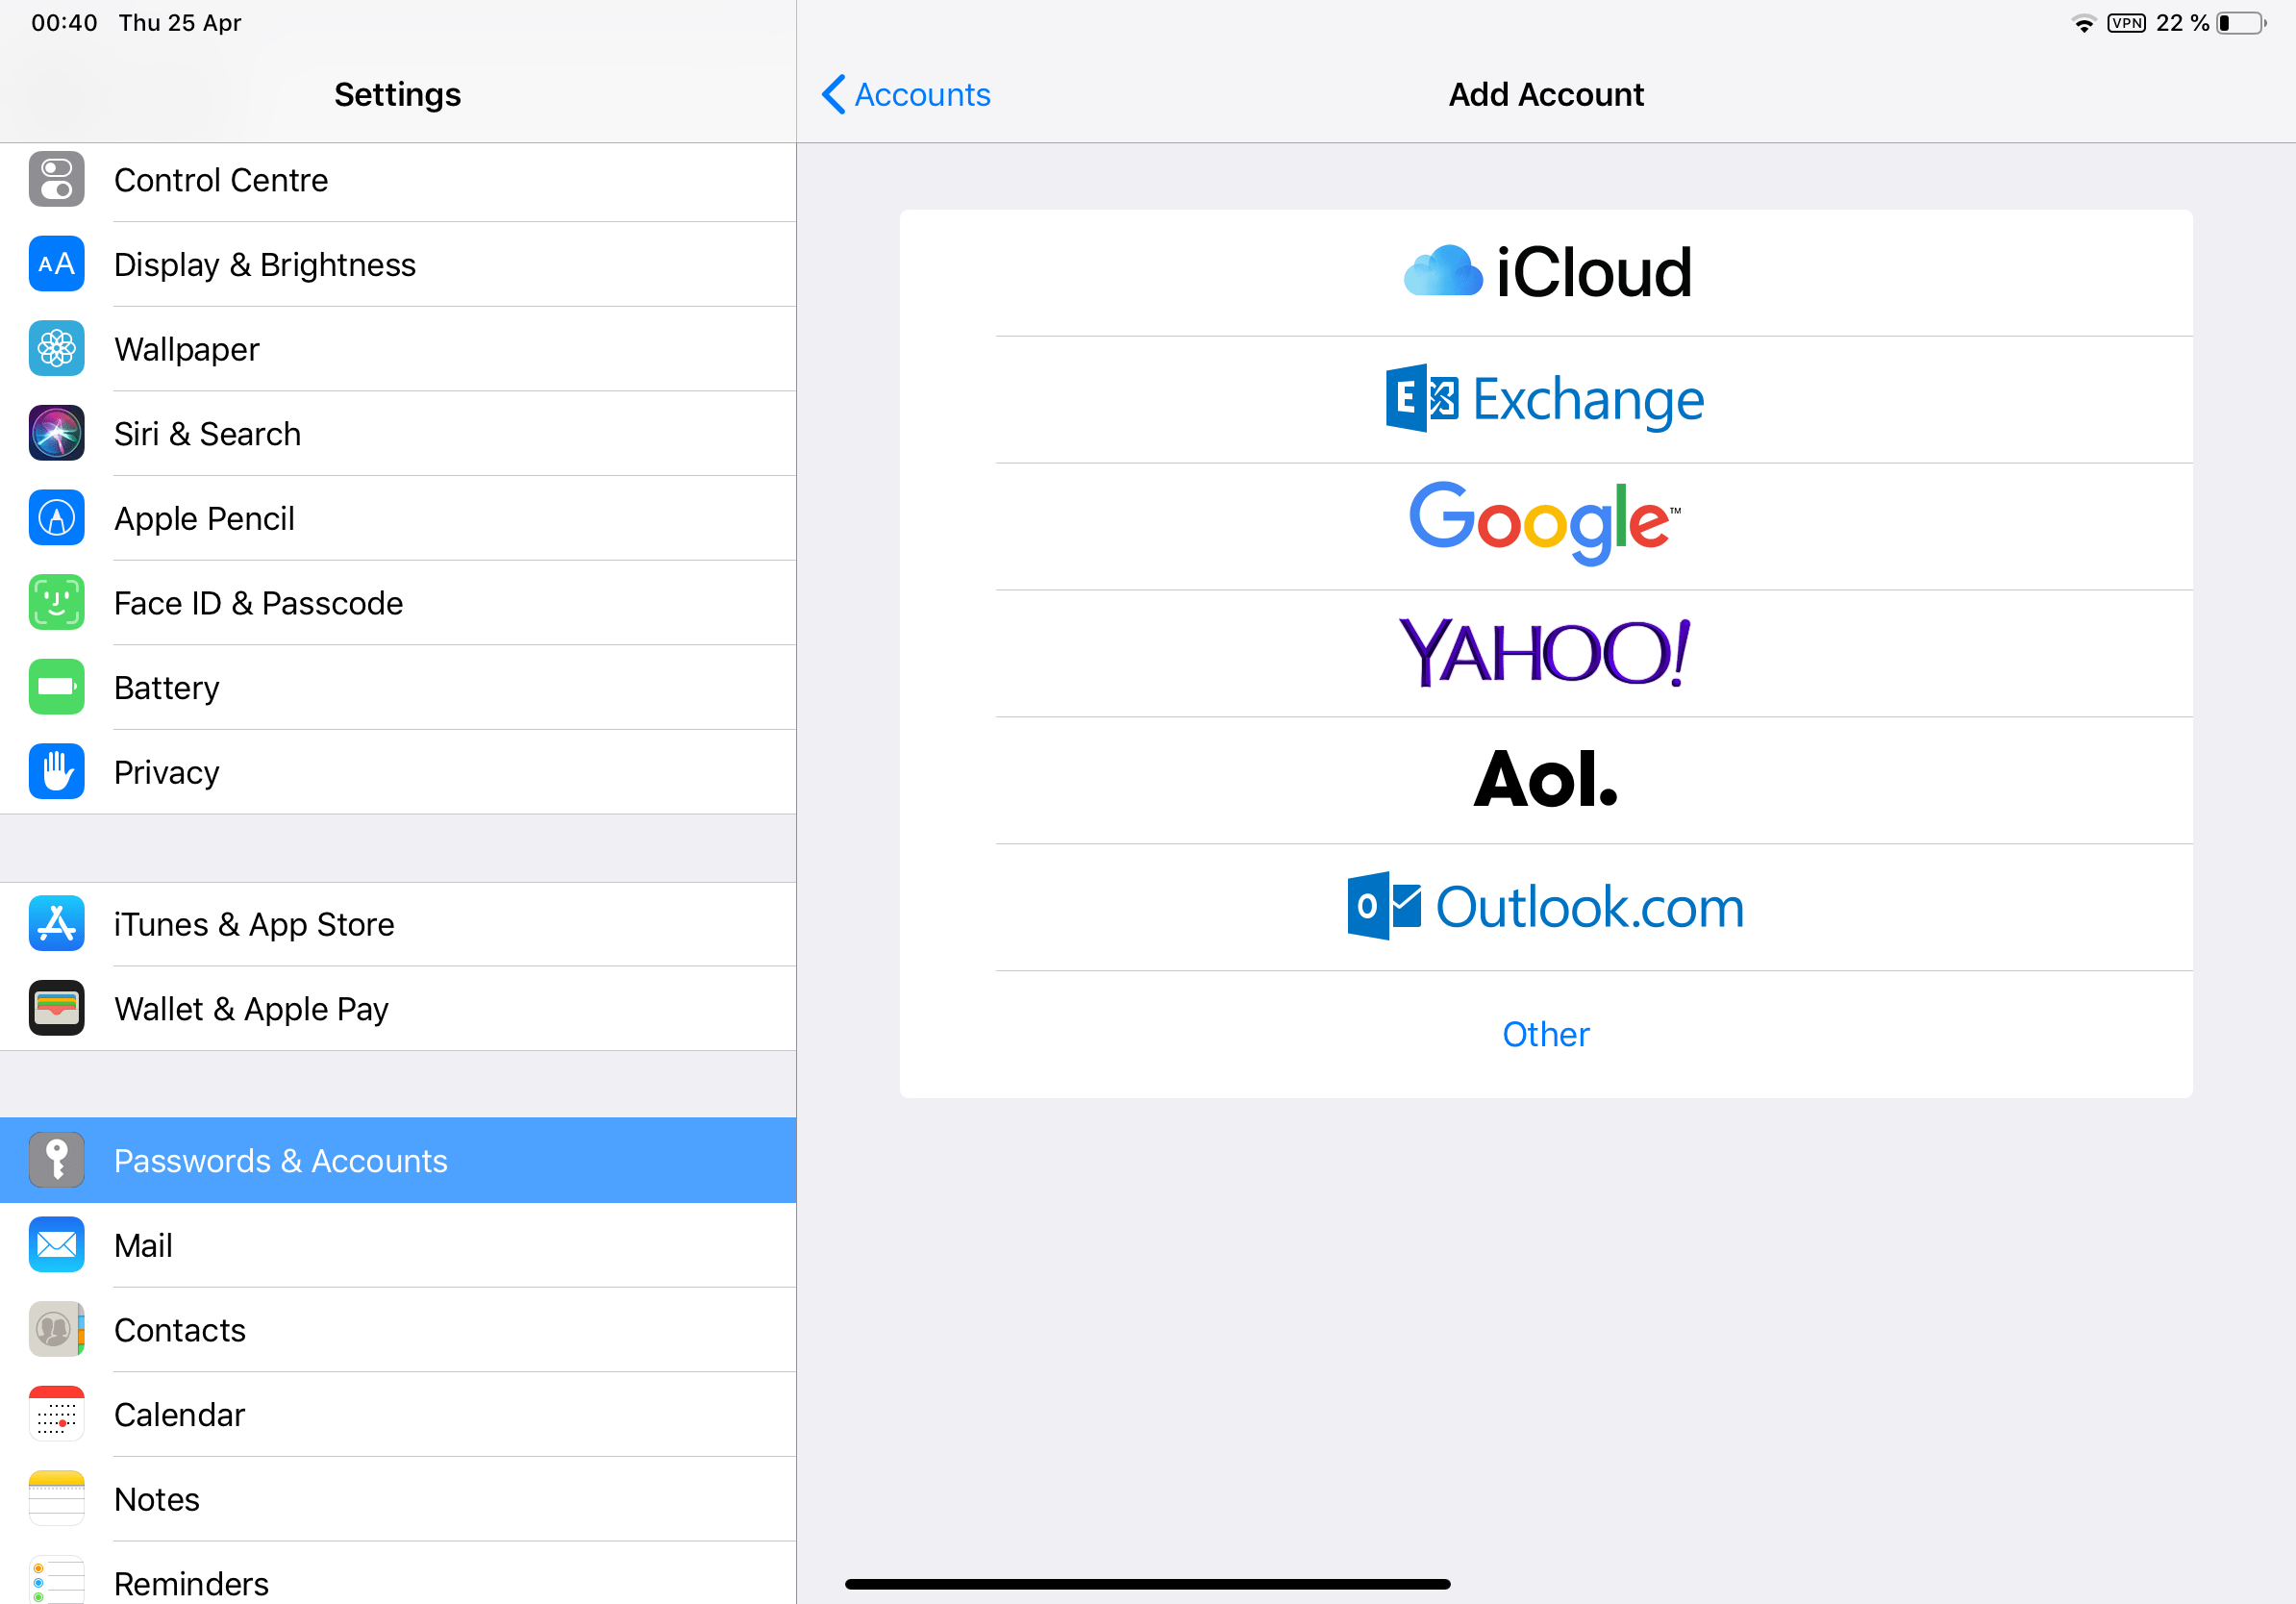Select Google account type

point(1548,524)
